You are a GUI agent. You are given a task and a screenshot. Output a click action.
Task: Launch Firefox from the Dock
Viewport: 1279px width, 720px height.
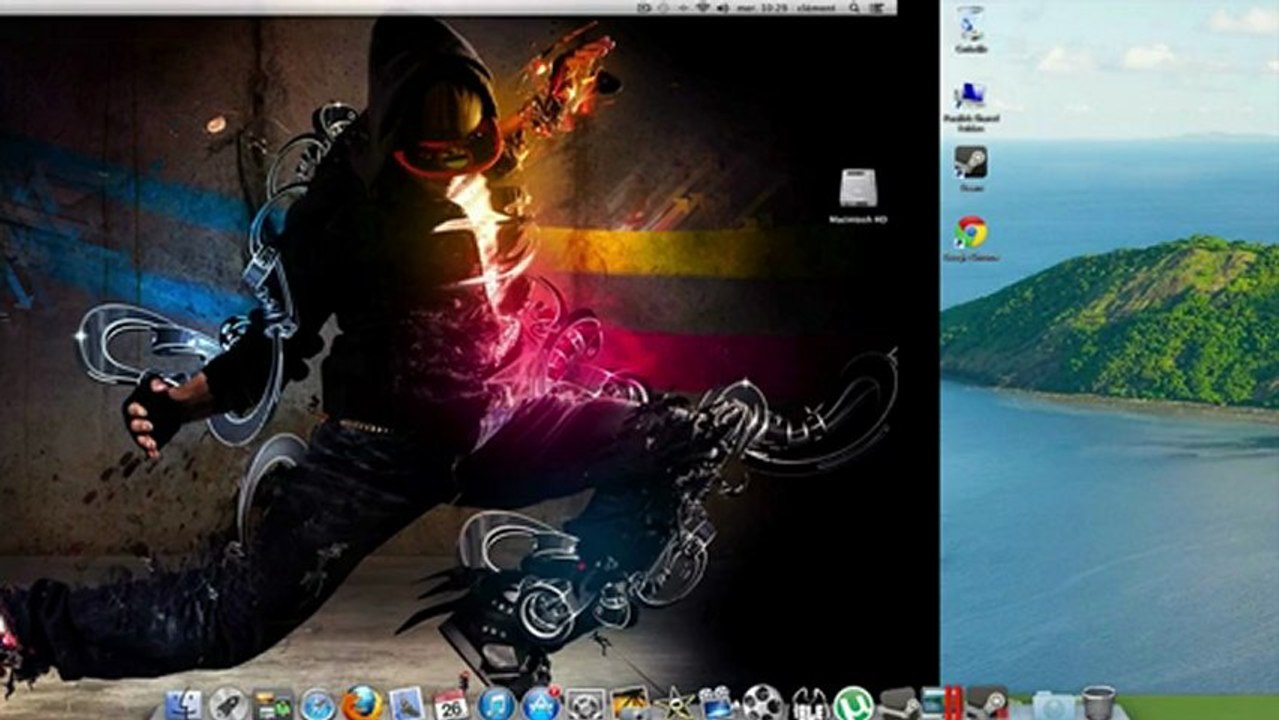point(362,704)
